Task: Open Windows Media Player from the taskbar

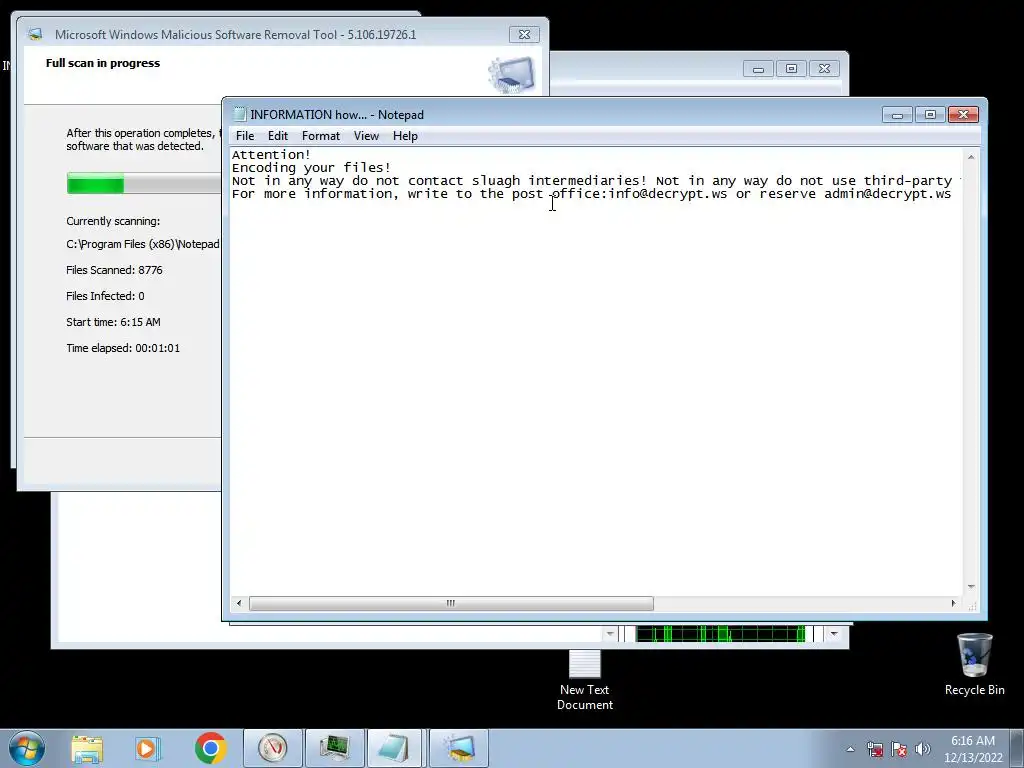Action: [148, 748]
